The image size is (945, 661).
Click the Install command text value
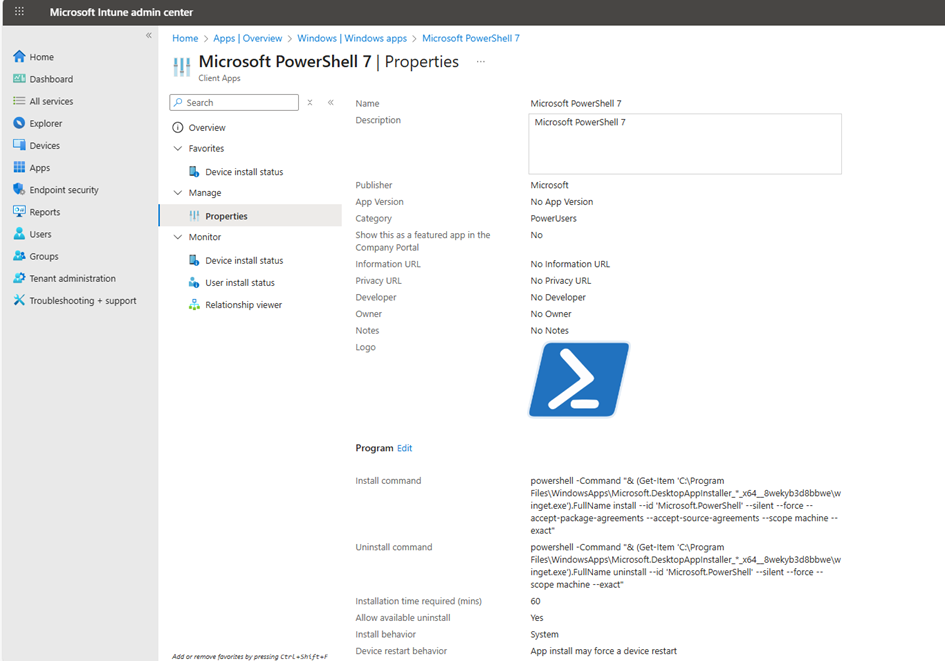(685, 506)
